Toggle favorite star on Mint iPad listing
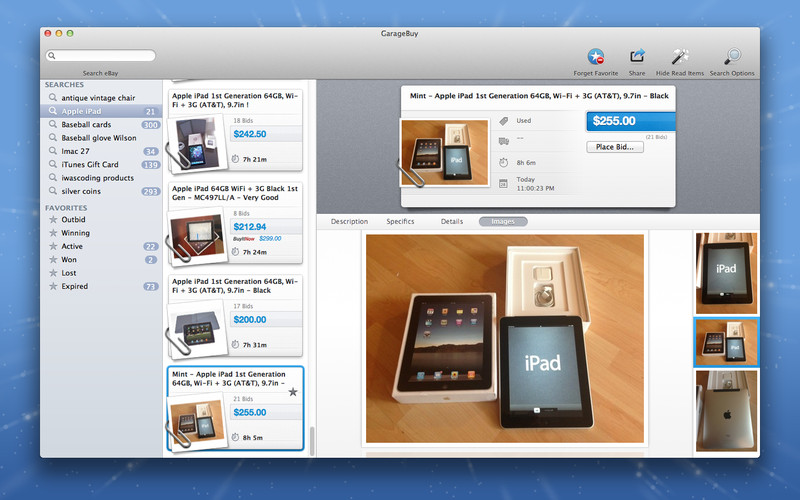This screenshot has height=500, width=800. click(293, 392)
